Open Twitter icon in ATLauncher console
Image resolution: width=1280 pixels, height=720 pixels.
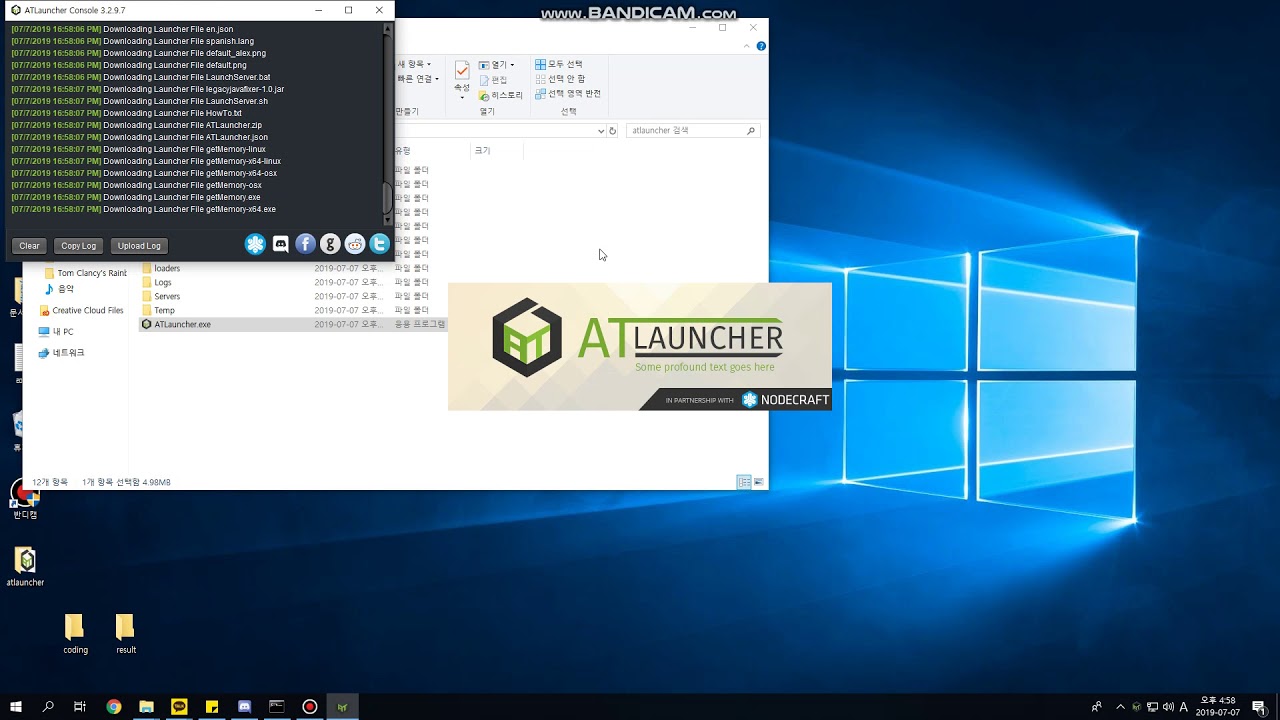coord(380,244)
